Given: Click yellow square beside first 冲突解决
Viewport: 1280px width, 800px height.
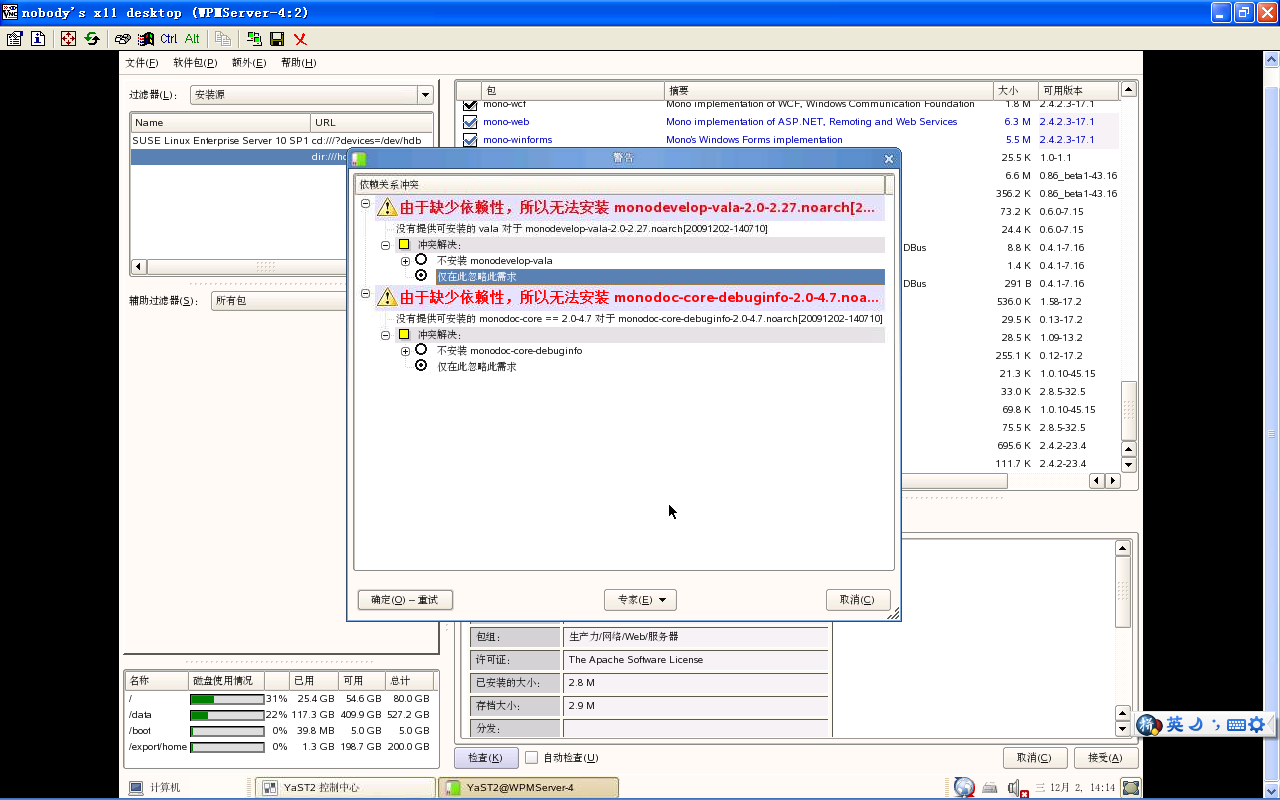Looking at the screenshot, I should [404, 244].
